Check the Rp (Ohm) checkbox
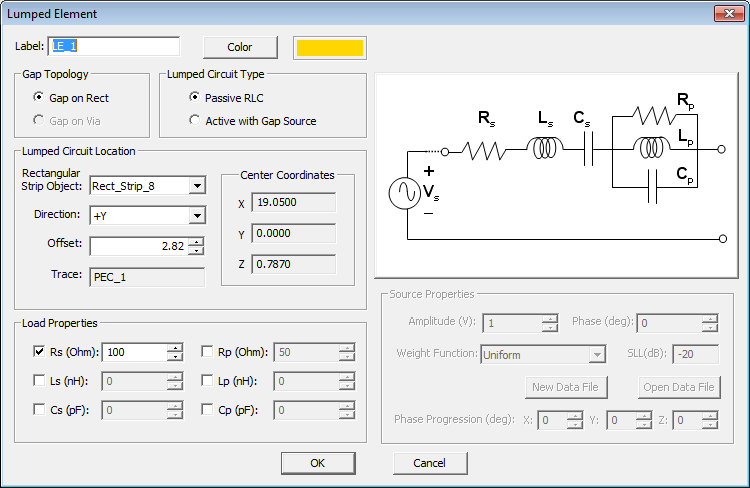The height and width of the screenshot is (488, 750). (208, 352)
